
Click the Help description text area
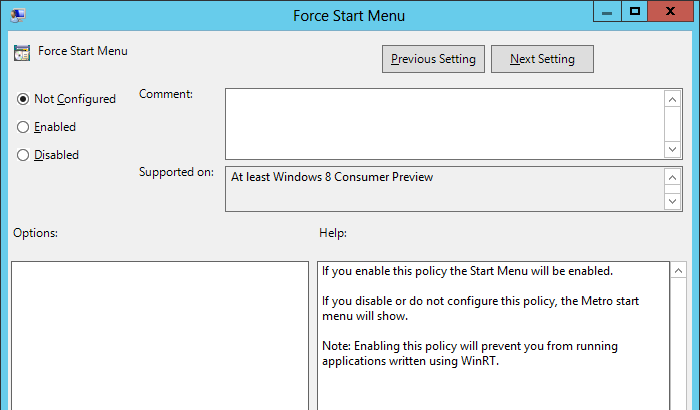tap(490, 330)
